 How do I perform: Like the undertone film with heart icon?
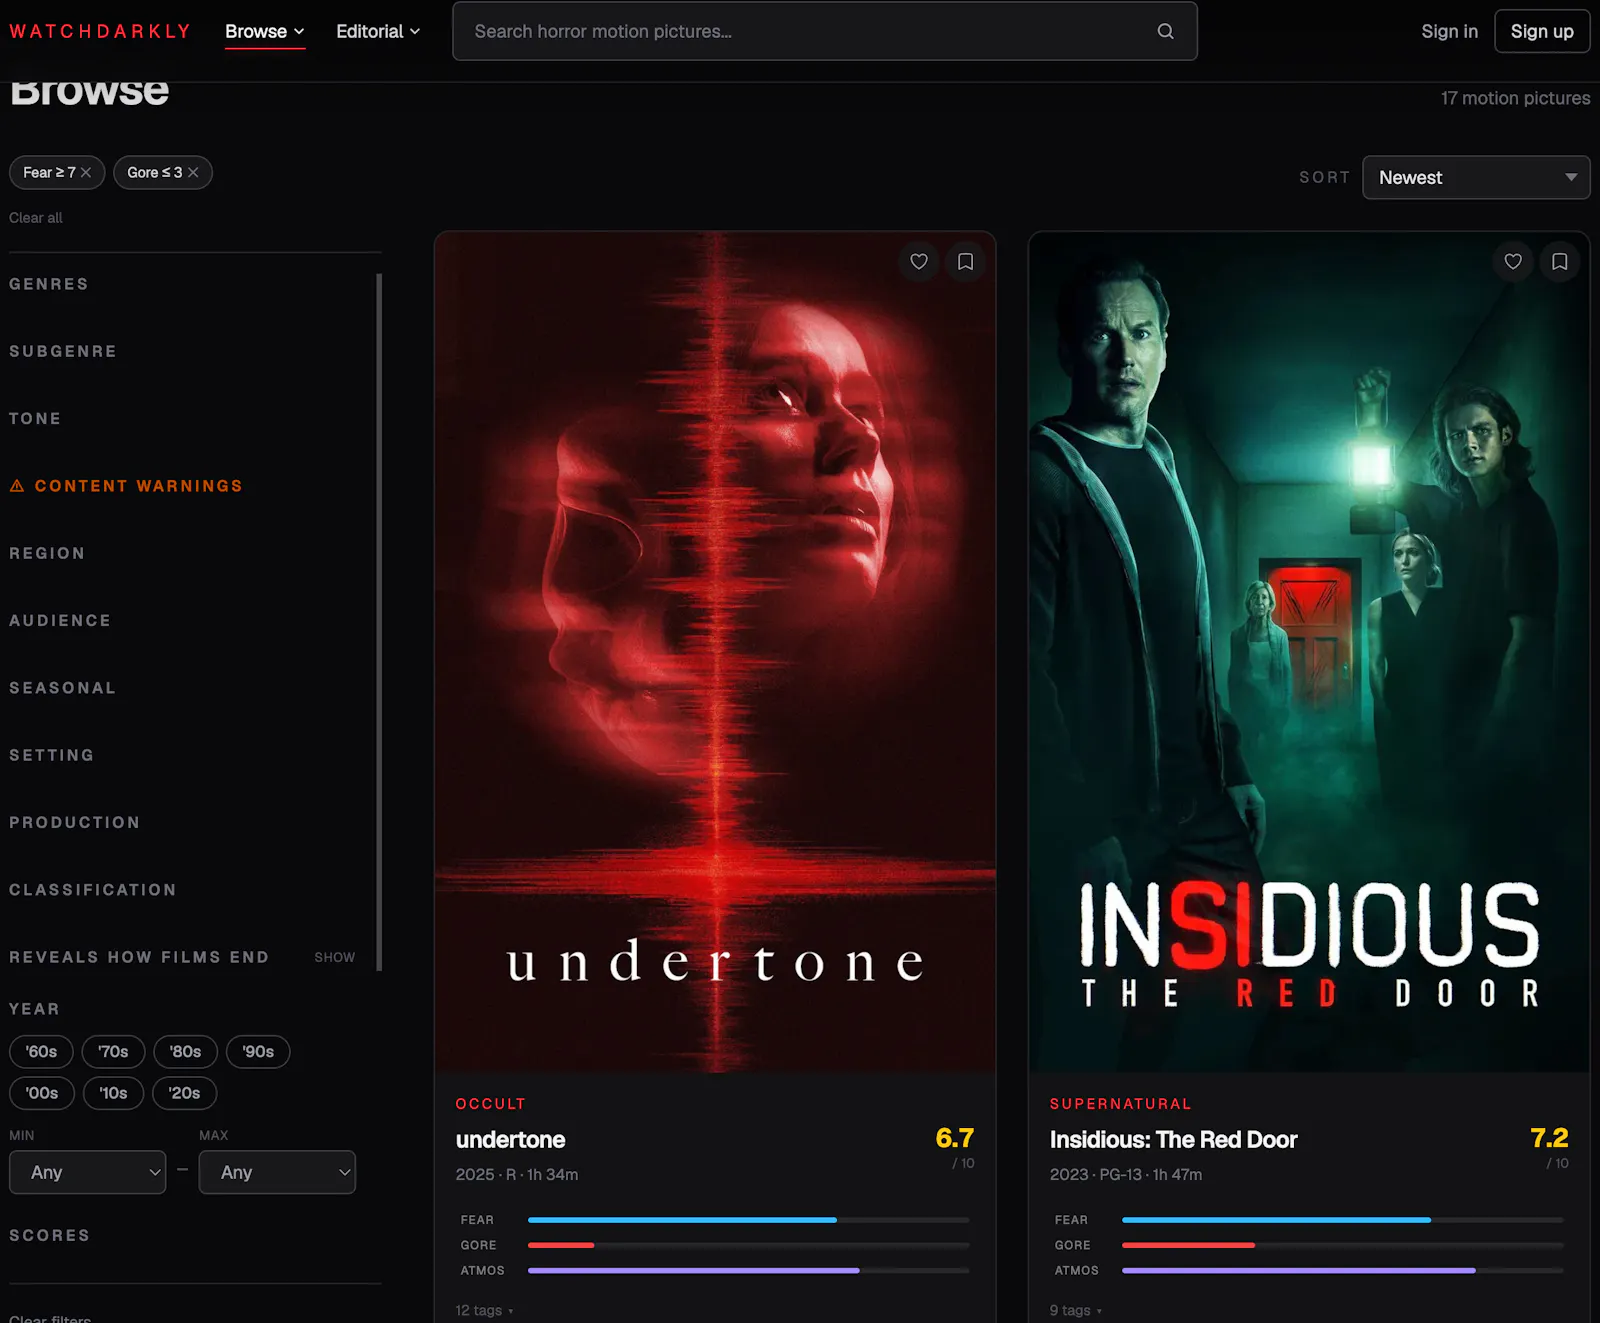[x=919, y=262]
